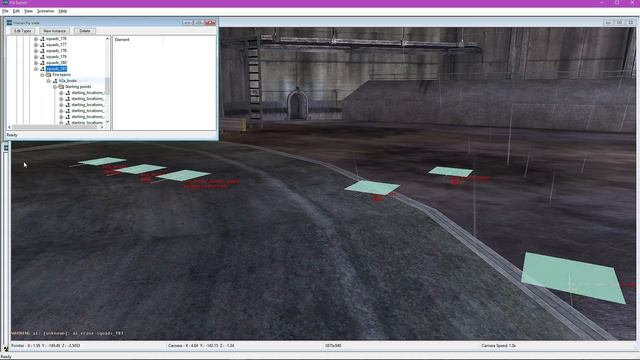640x360 pixels.
Task: Click the tree scroll-up arrow
Action: (x=107, y=39)
